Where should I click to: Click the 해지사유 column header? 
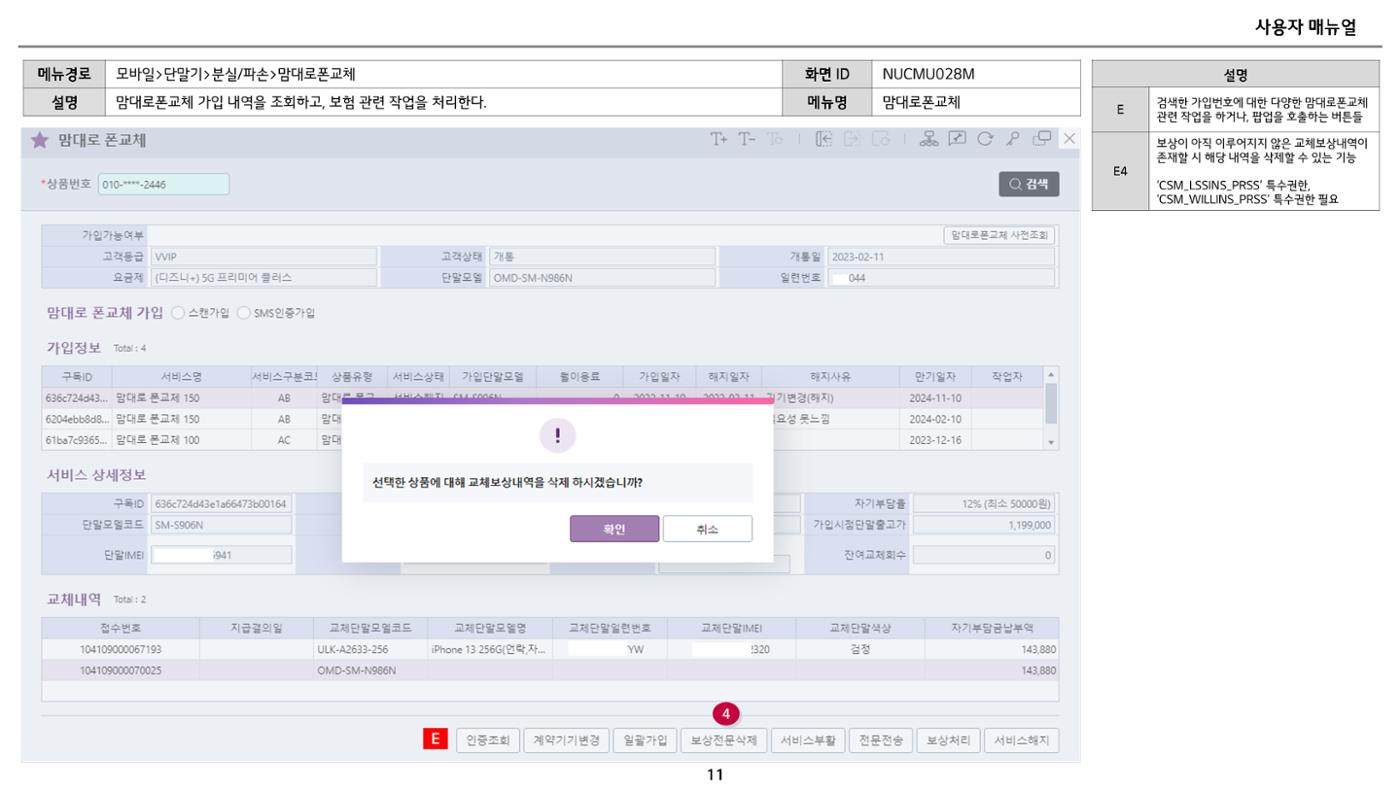click(831, 376)
